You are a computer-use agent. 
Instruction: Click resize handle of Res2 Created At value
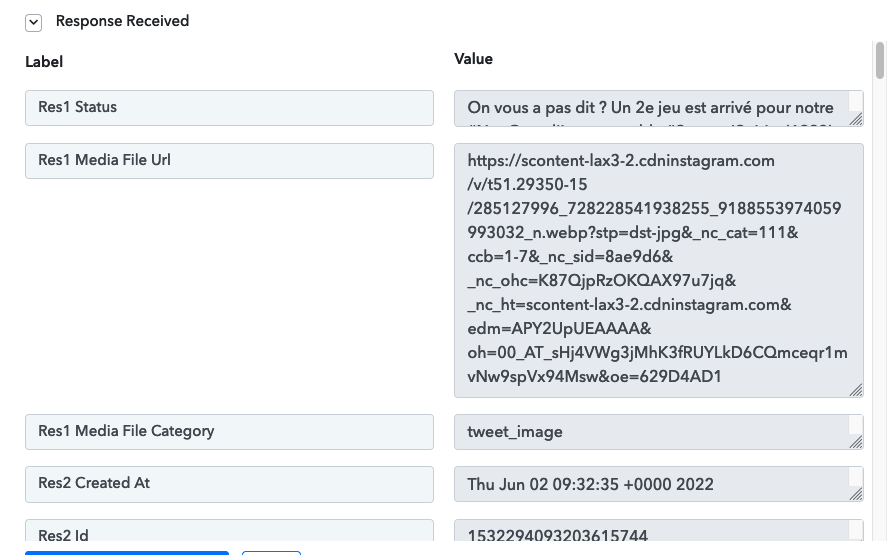(x=856, y=494)
